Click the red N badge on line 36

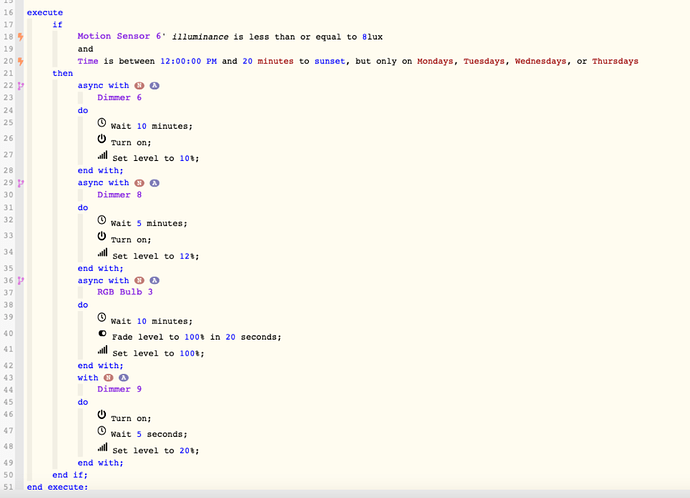[139, 280]
